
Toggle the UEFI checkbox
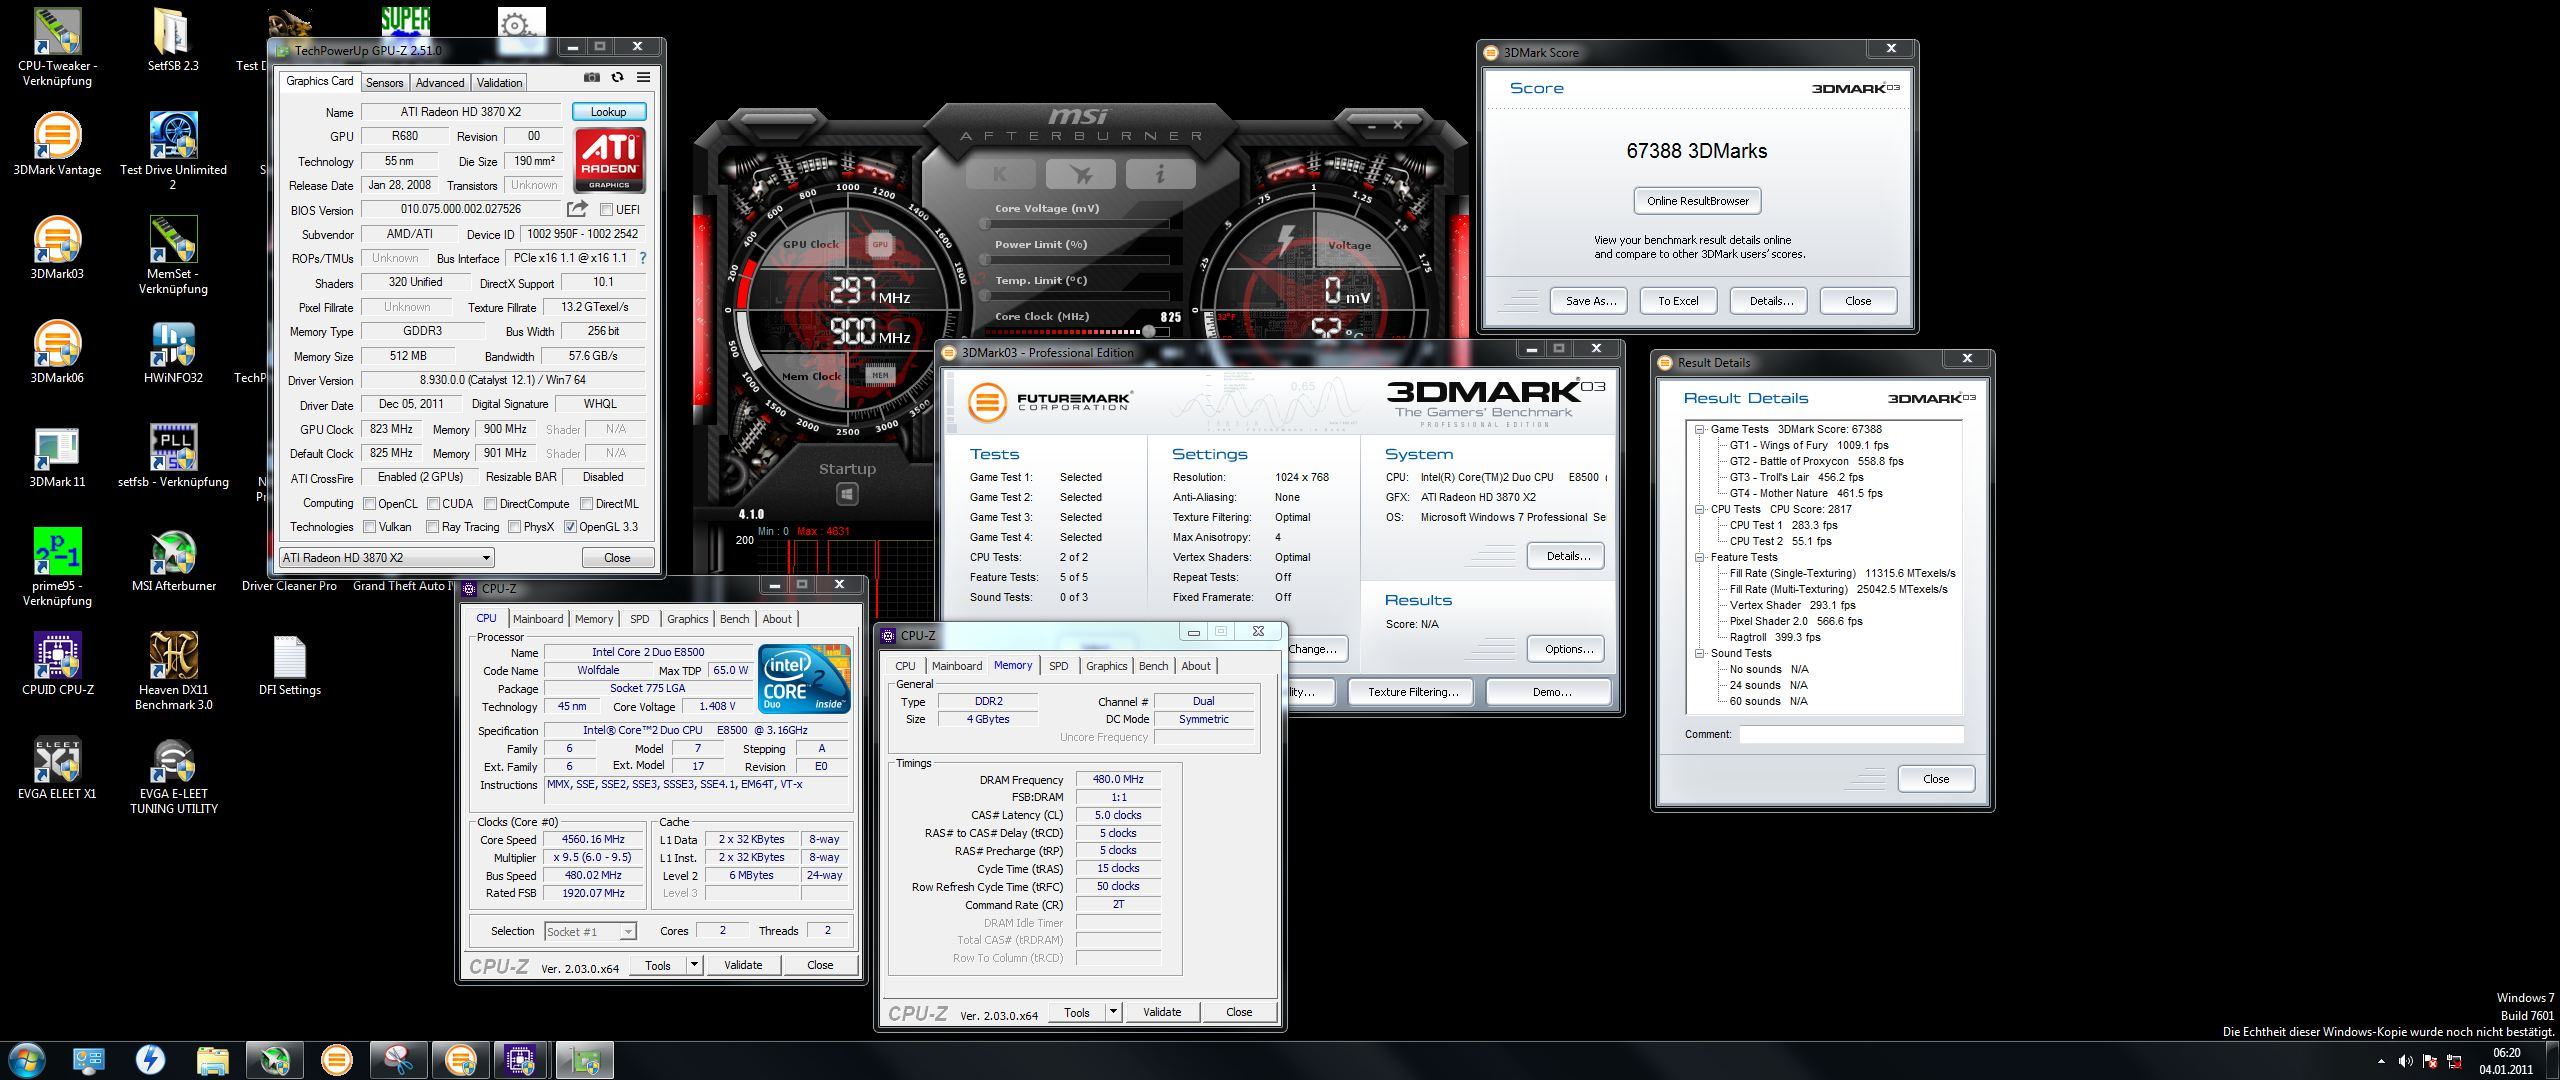pyautogui.click(x=606, y=210)
